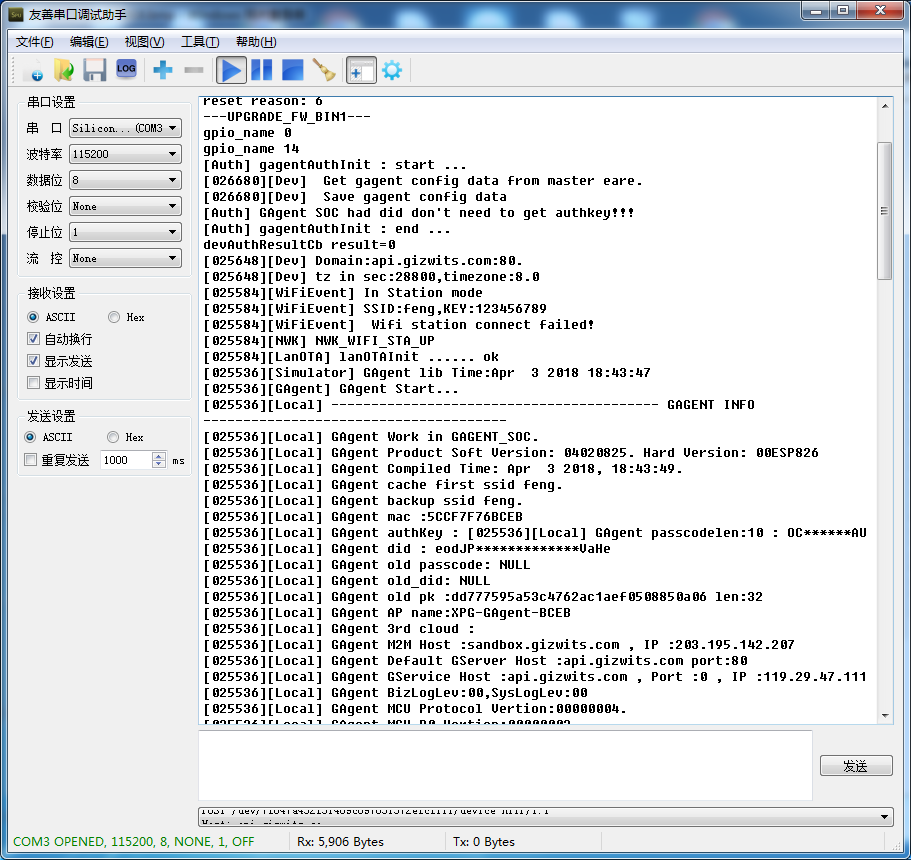Start serial connection with the Play icon

click(x=231, y=70)
